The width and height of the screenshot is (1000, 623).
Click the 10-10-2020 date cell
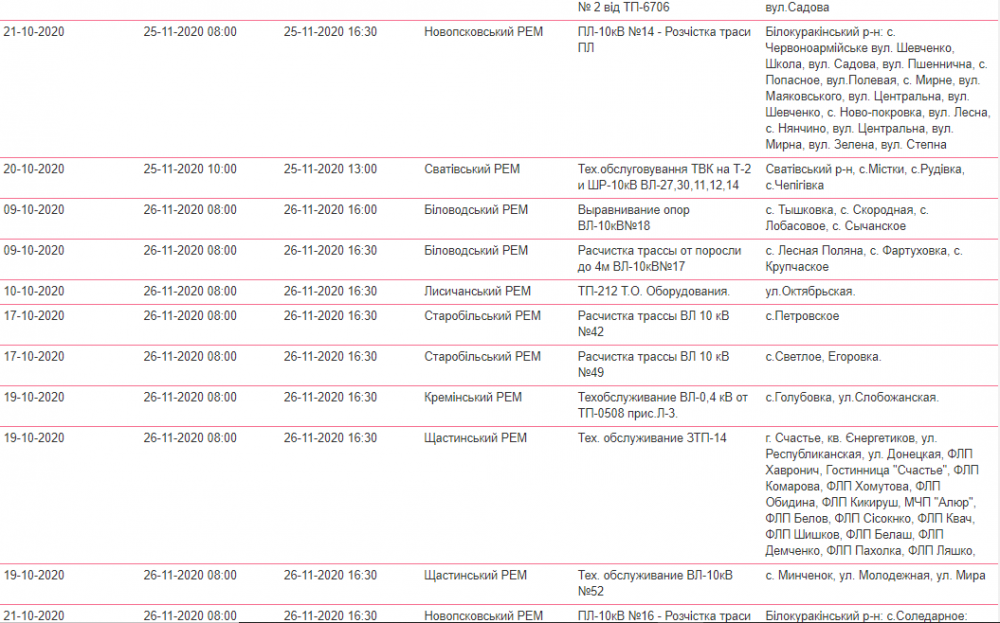[x=34, y=291]
